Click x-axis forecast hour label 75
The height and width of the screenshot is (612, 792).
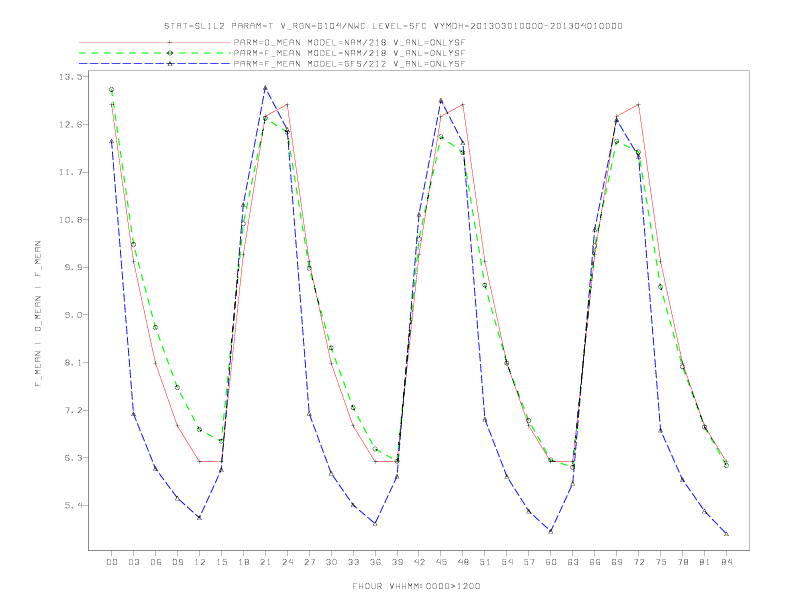pyautogui.click(x=661, y=562)
